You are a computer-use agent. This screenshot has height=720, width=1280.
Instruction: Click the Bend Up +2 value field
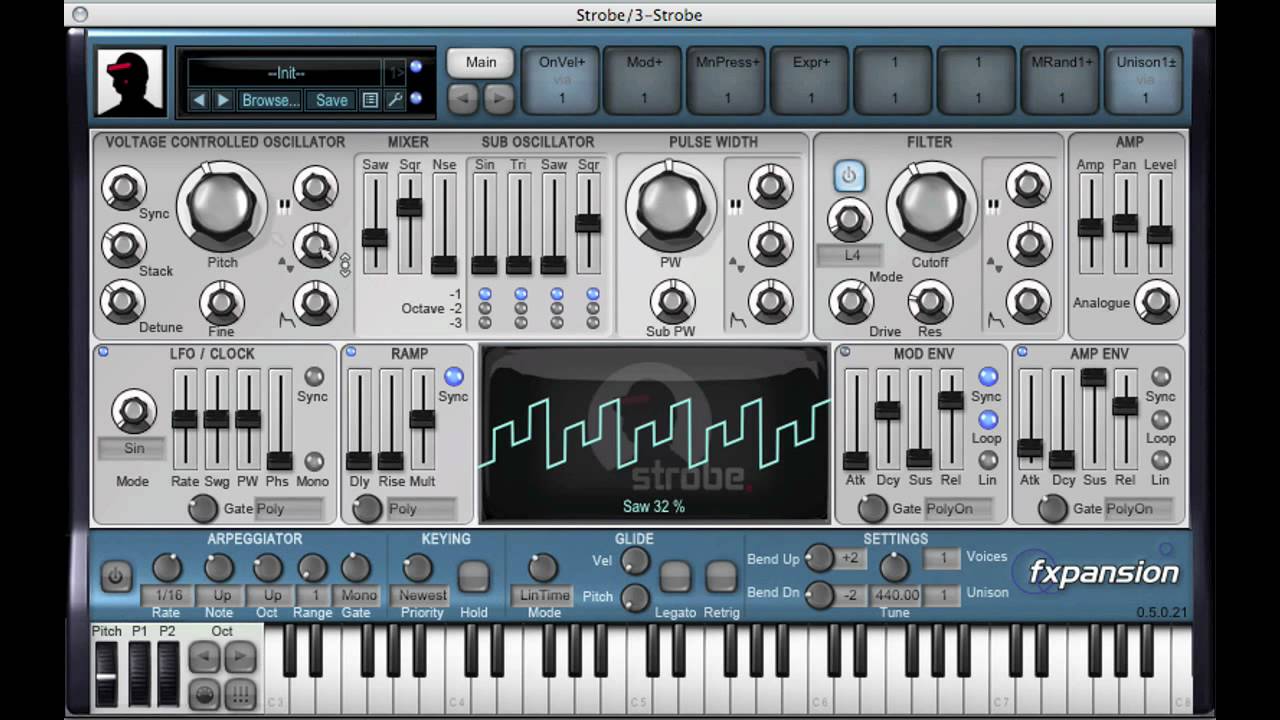click(850, 558)
